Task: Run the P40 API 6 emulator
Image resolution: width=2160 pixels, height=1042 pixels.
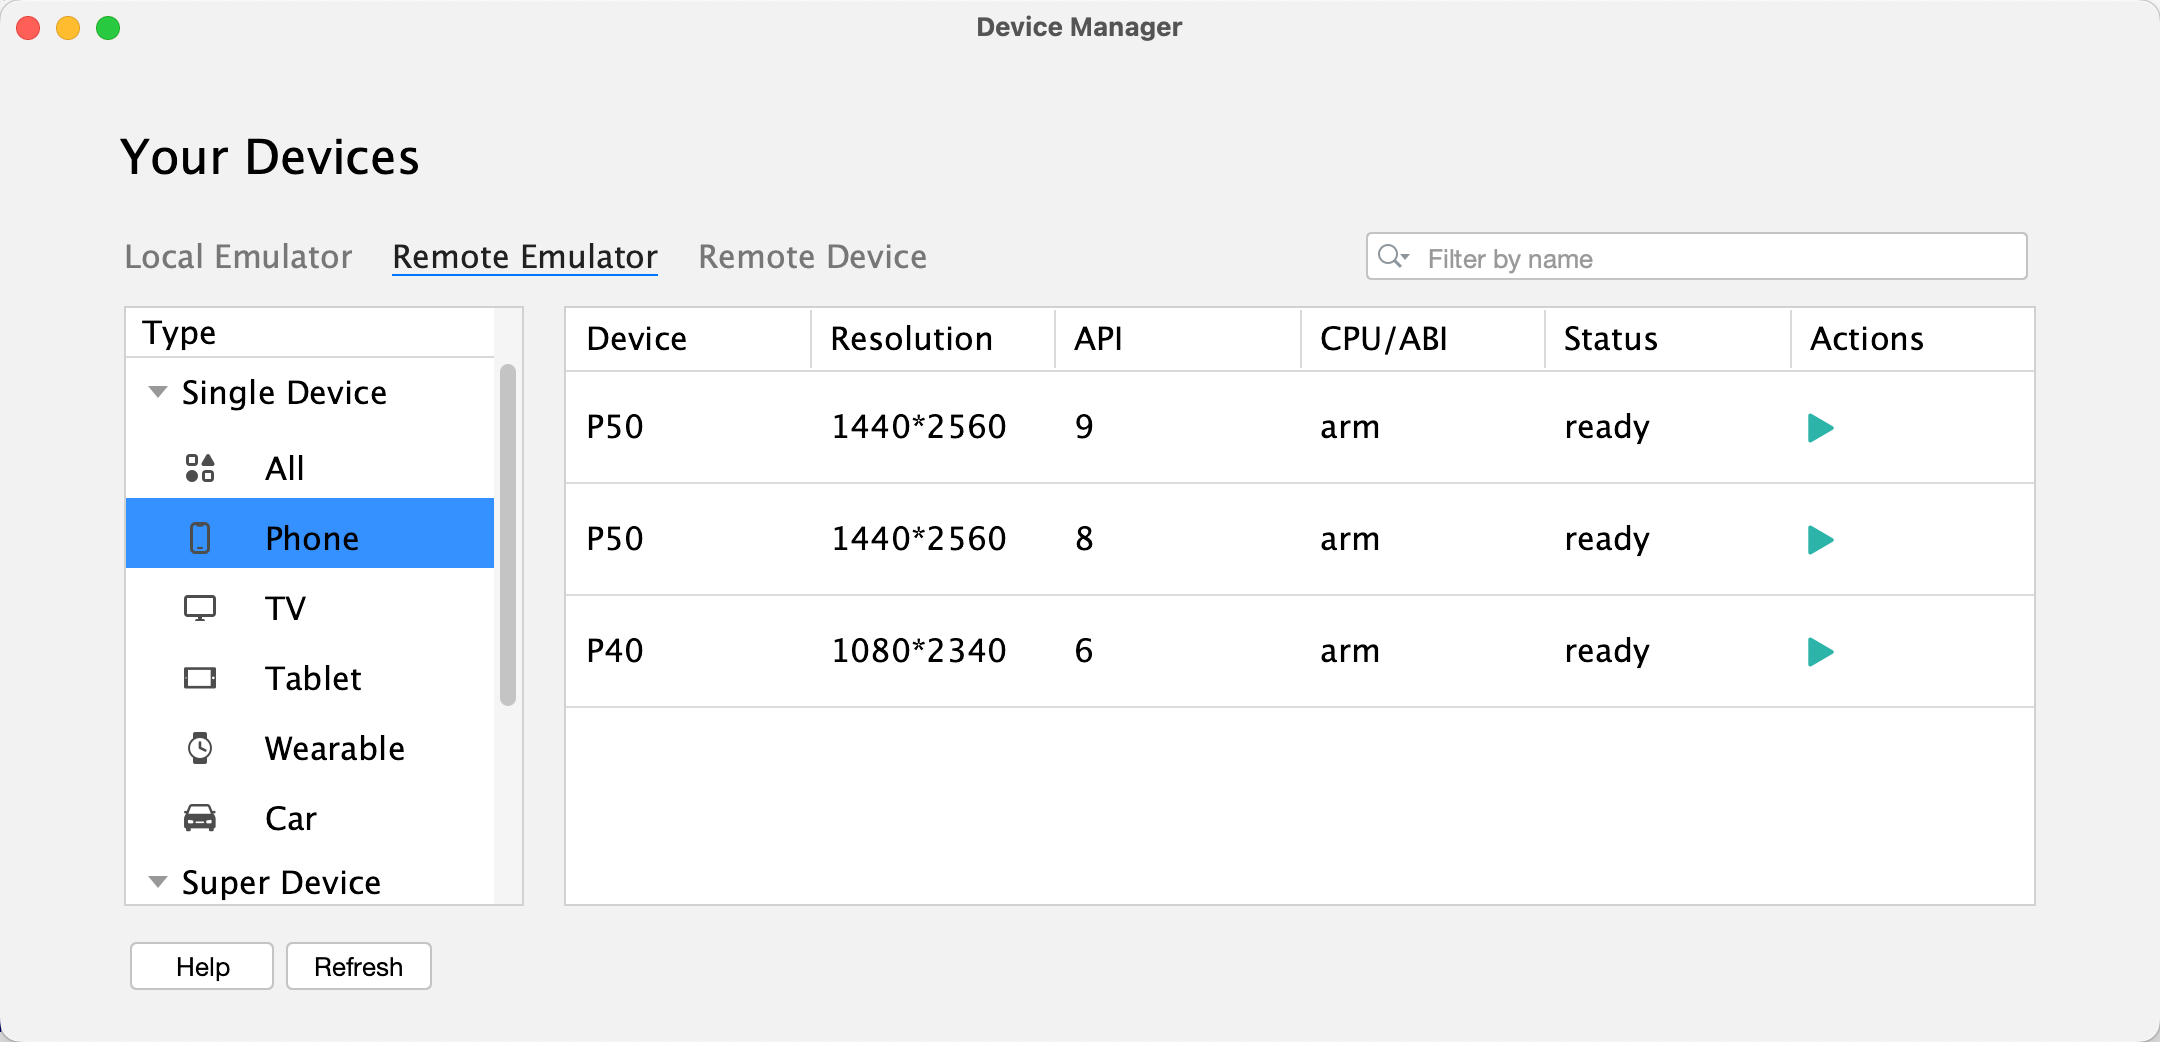Action: pos(1820,652)
